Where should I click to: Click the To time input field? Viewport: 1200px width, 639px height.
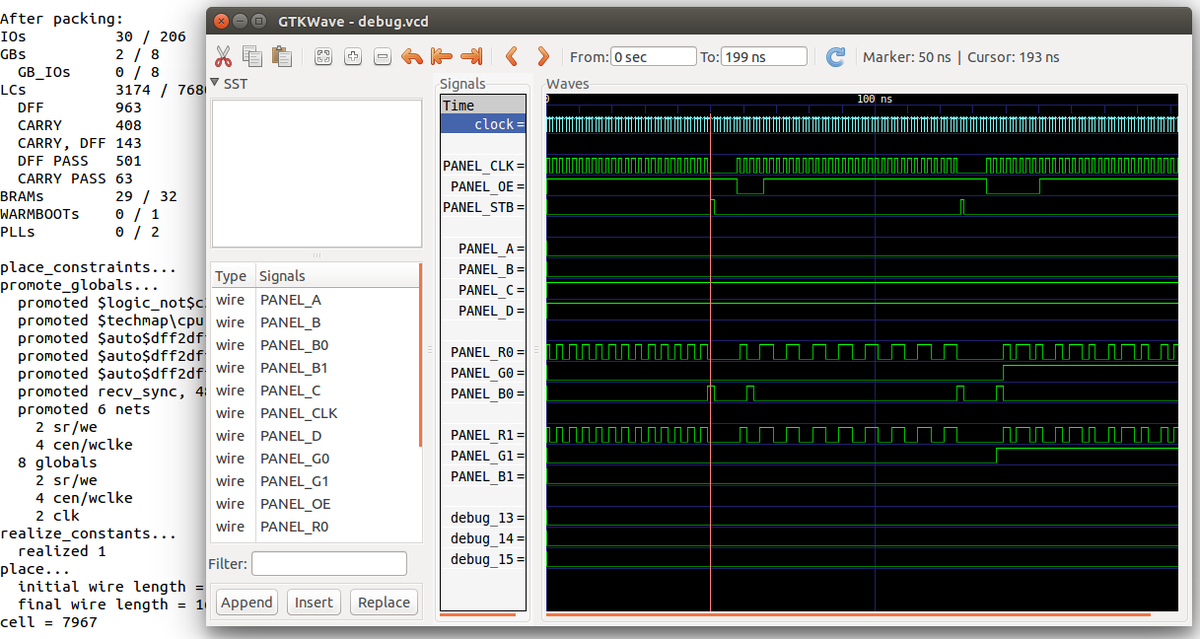764,57
